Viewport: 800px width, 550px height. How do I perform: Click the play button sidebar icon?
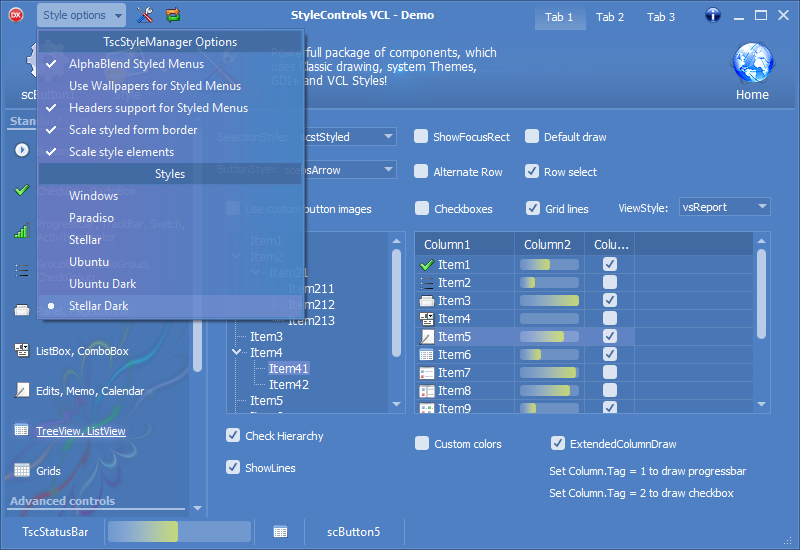[21, 150]
